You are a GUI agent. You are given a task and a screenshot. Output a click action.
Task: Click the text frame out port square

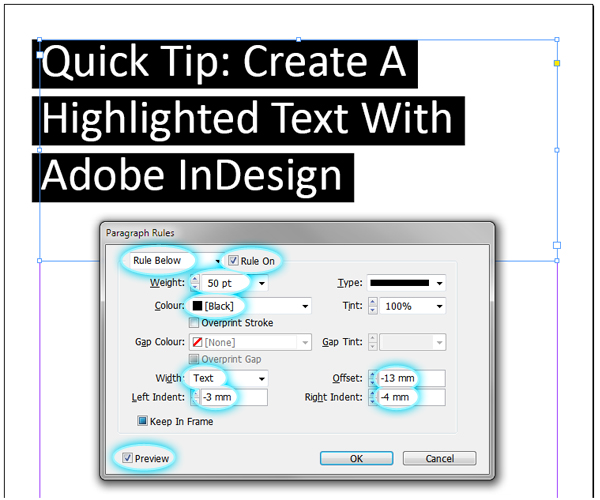557,245
